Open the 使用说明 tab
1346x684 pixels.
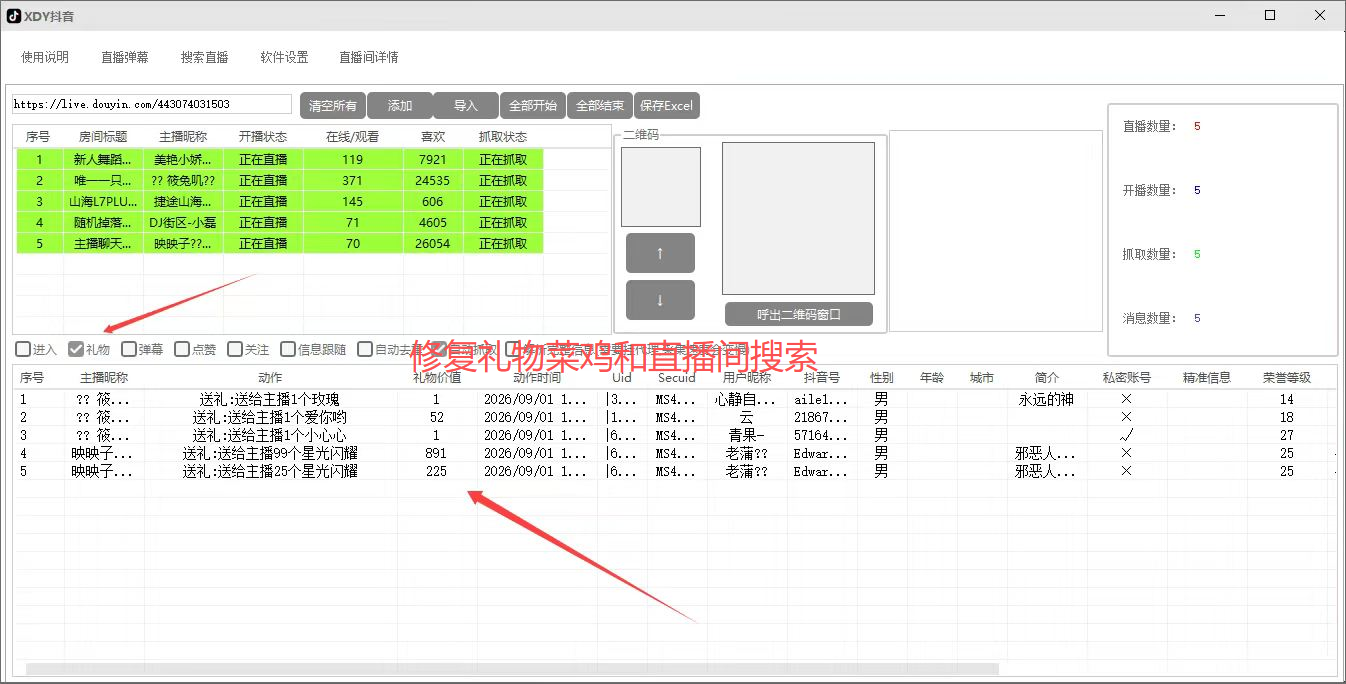pos(45,57)
